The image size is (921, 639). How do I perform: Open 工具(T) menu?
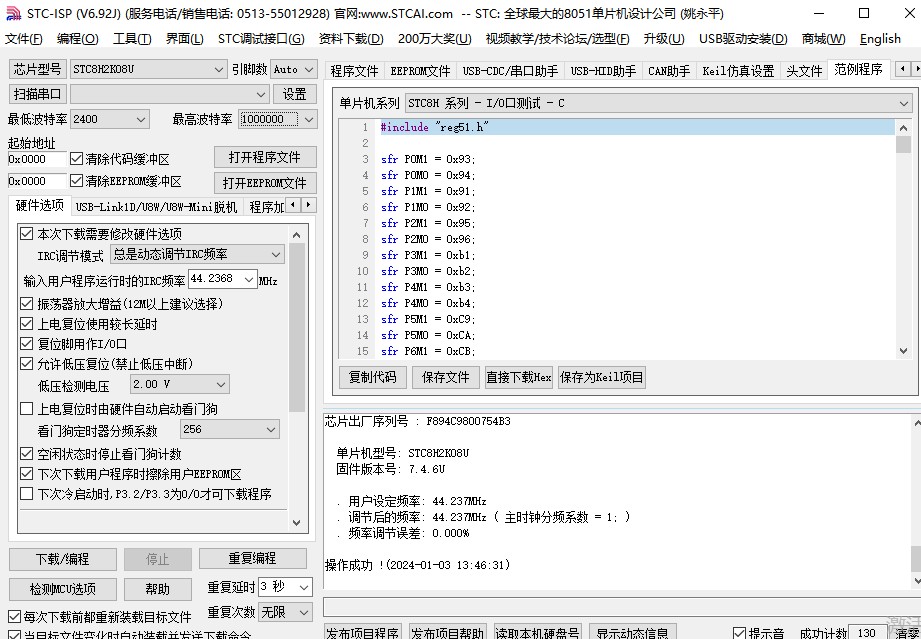pyautogui.click(x=132, y=39)
